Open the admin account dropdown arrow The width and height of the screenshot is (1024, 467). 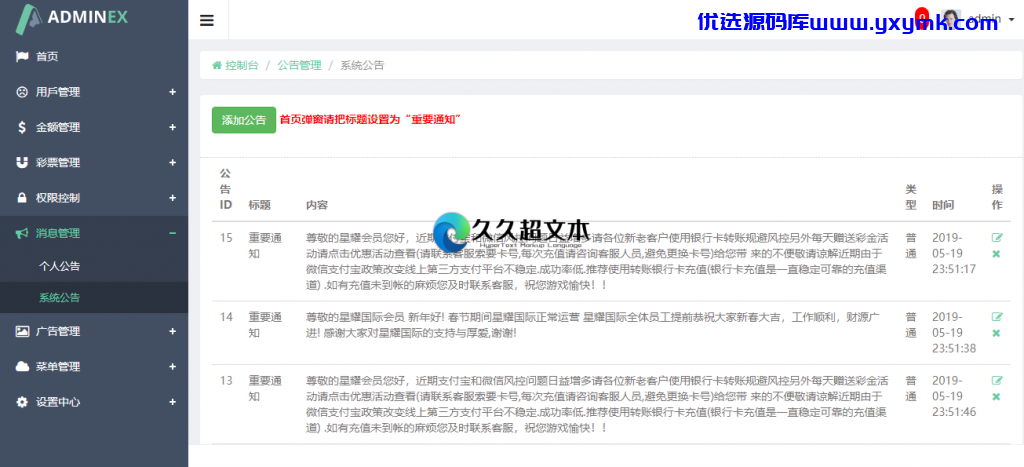[1012, 20]
